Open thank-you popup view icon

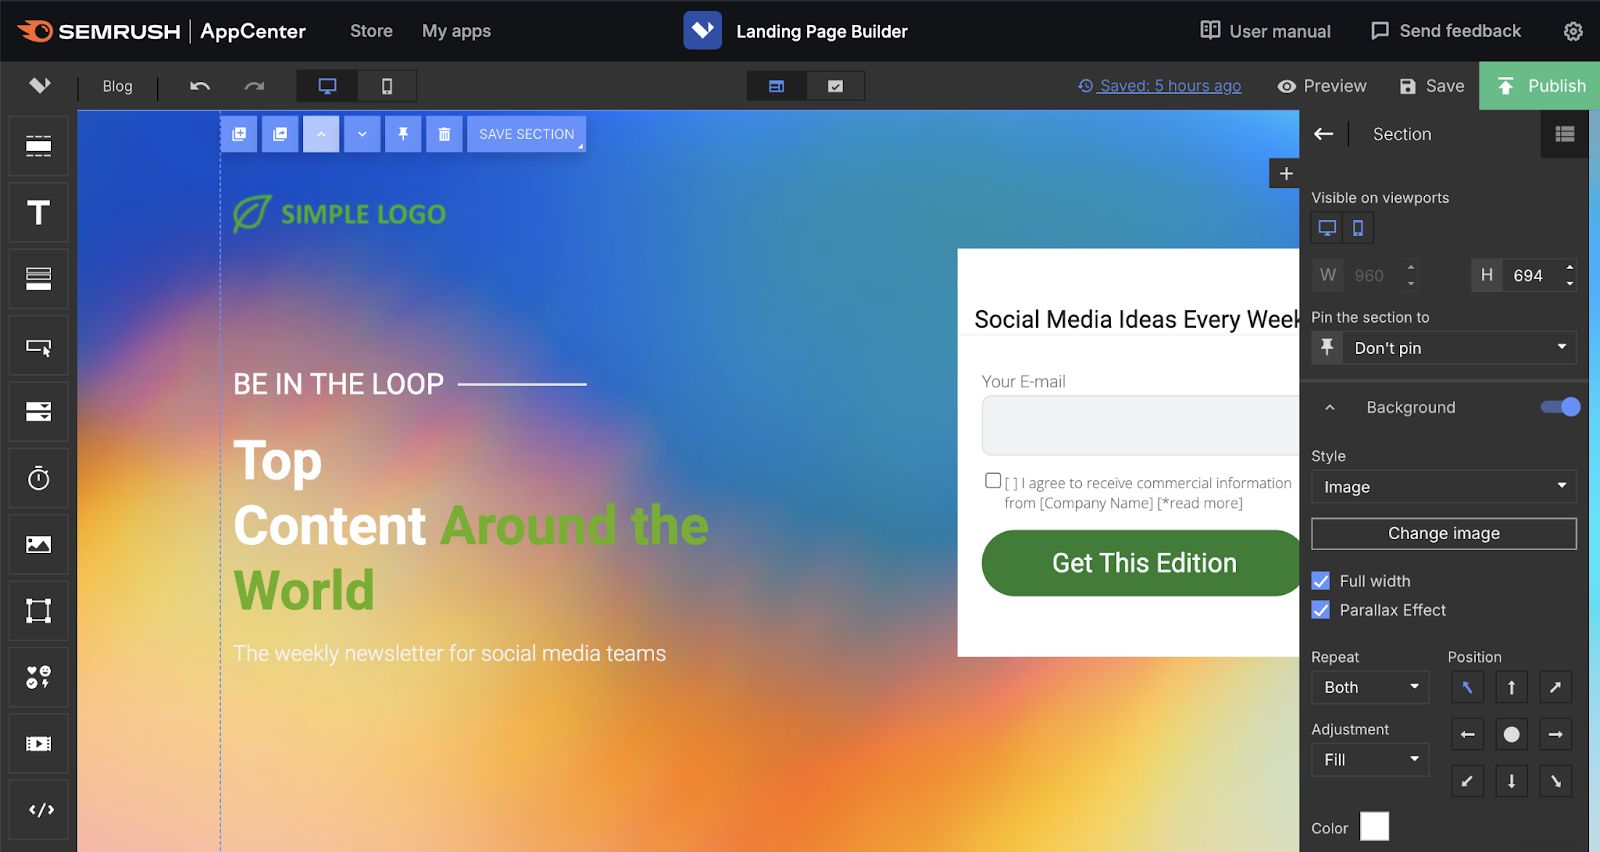coord(835,86)
